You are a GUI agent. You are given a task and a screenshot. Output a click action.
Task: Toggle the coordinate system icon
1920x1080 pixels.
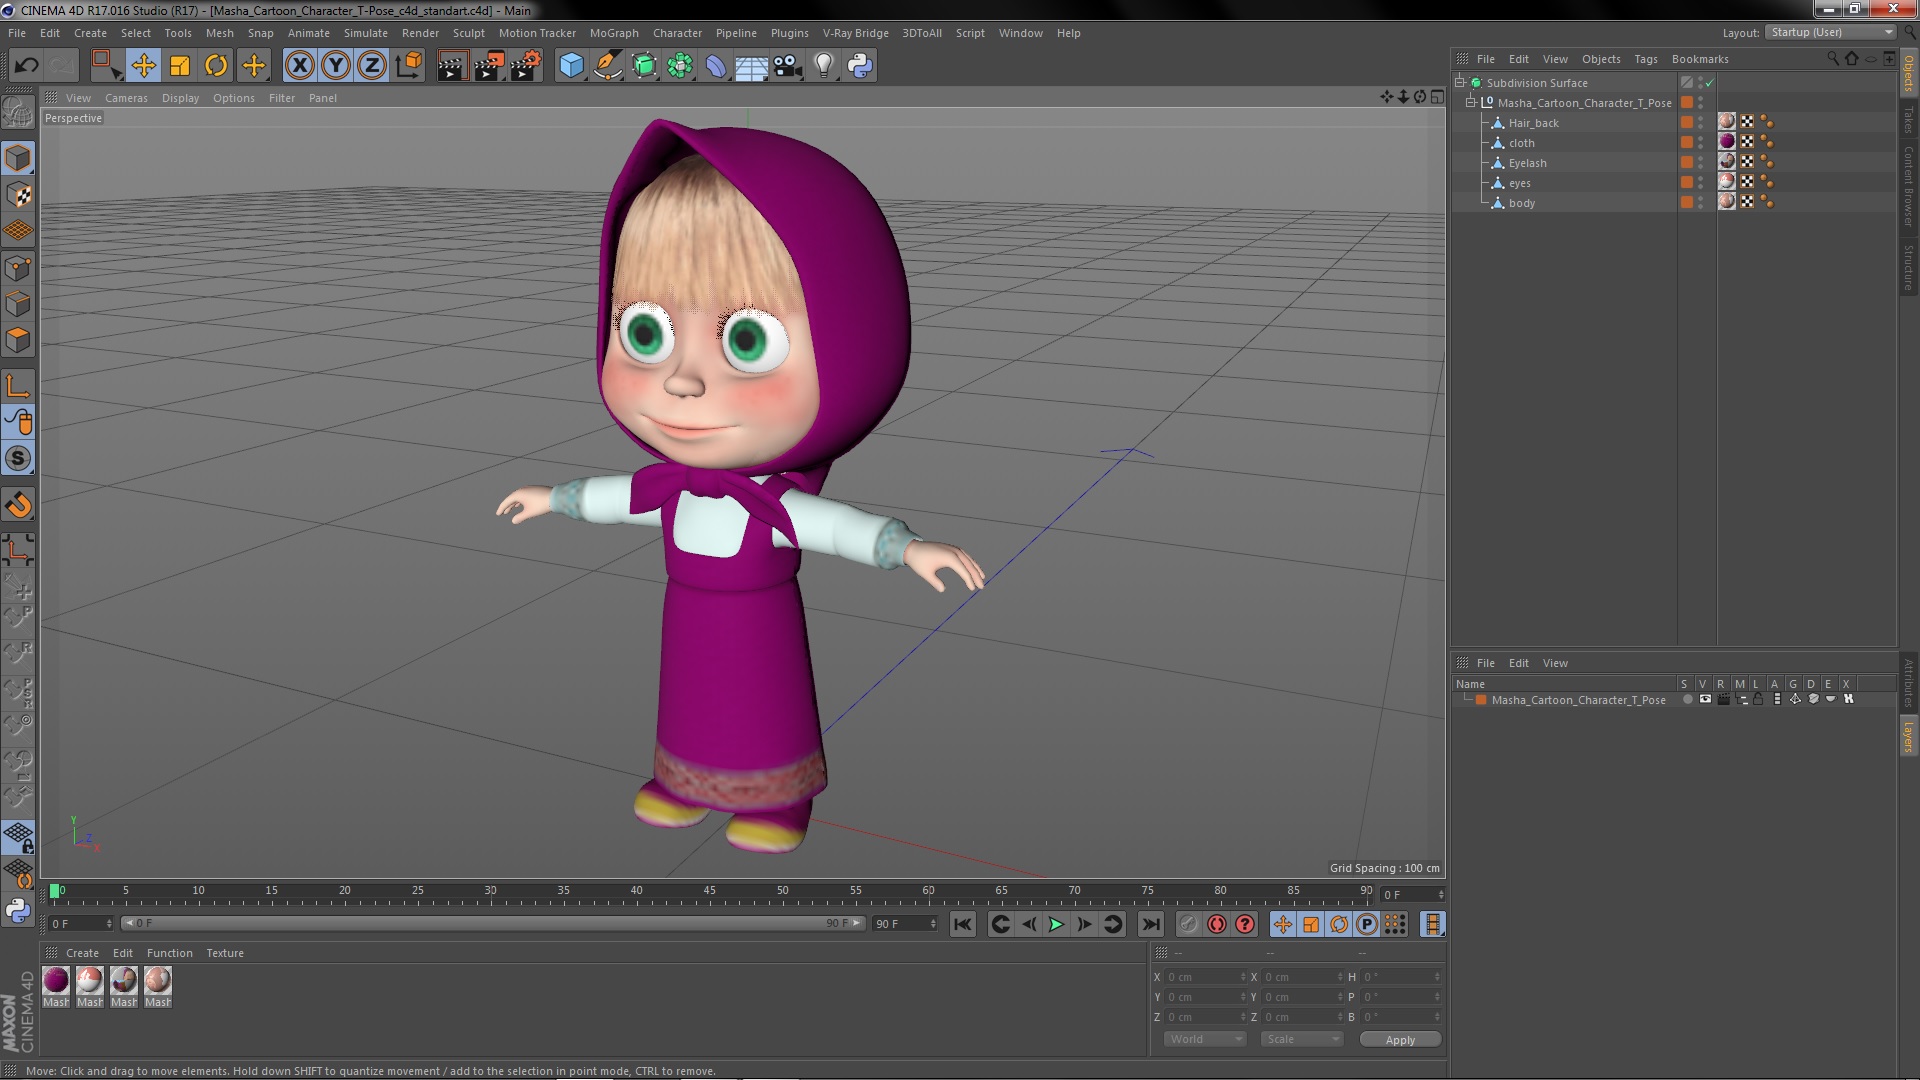tap(409, 66)
